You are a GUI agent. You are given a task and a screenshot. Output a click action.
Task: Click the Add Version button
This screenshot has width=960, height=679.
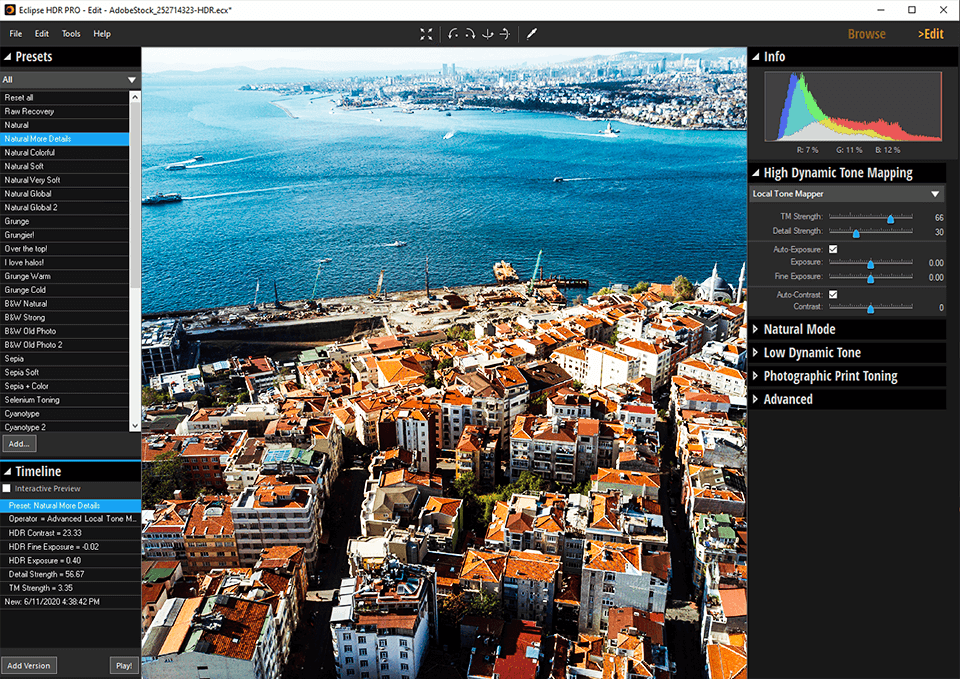pyautogui.click(x=28, y=665)
